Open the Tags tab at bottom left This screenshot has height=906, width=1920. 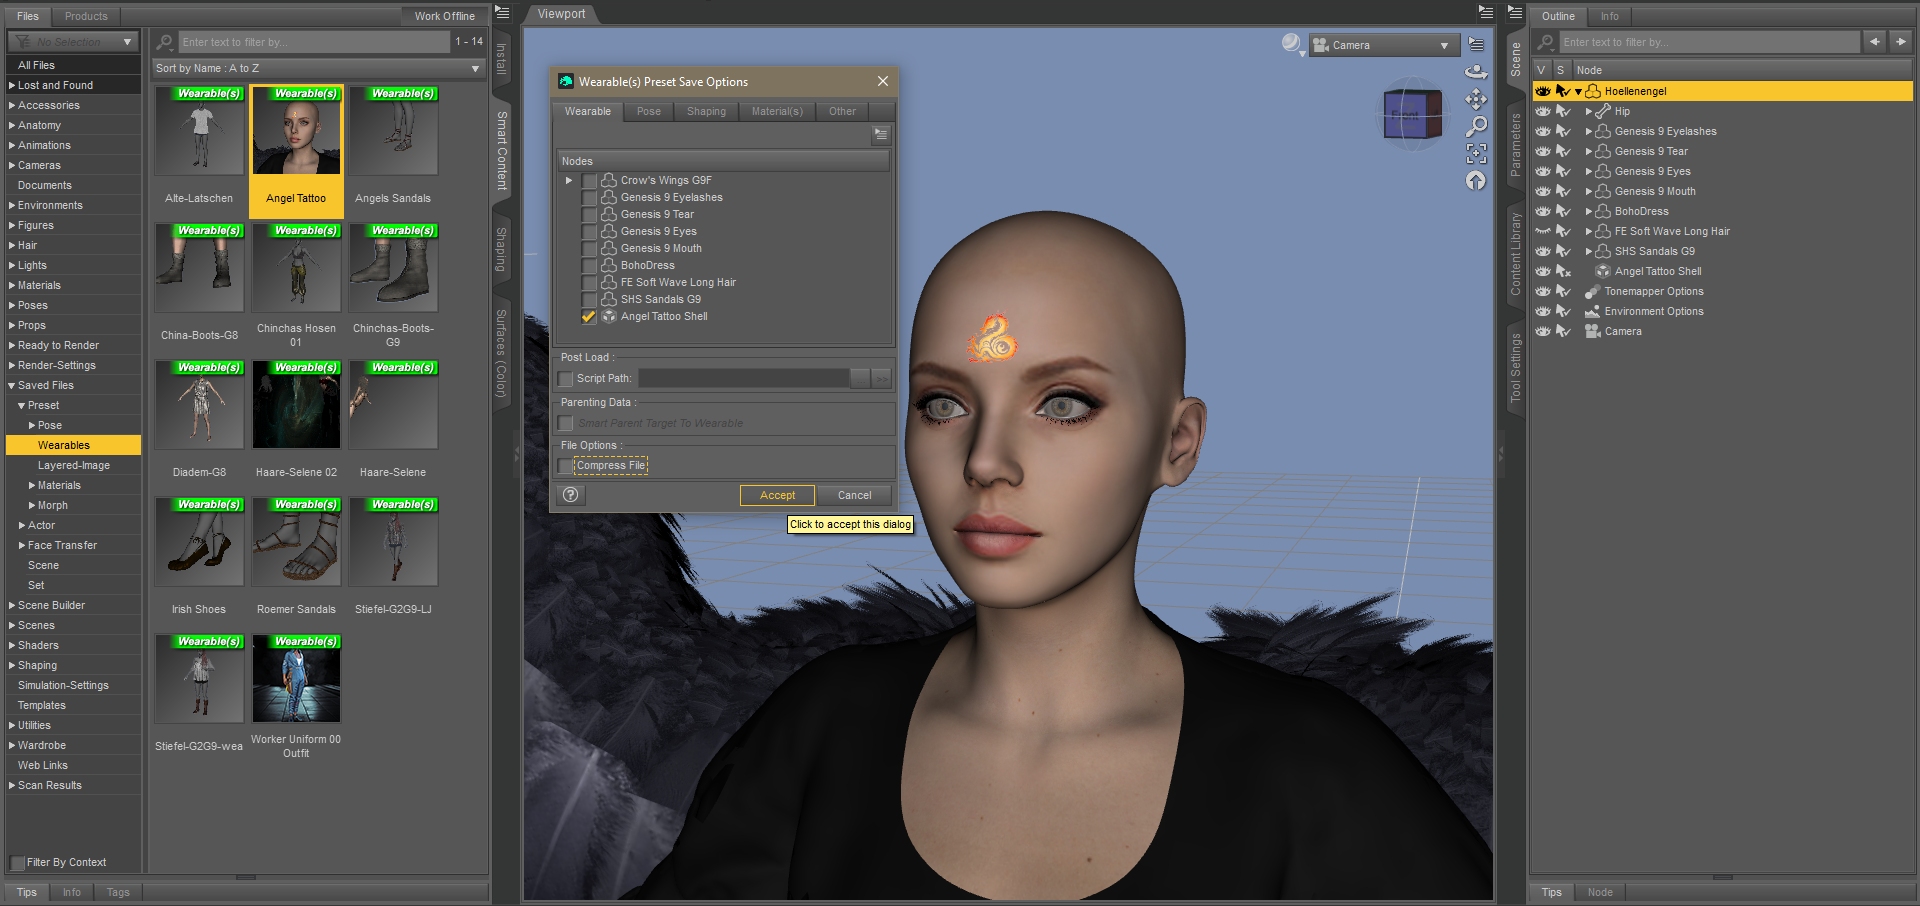(118, 892)
